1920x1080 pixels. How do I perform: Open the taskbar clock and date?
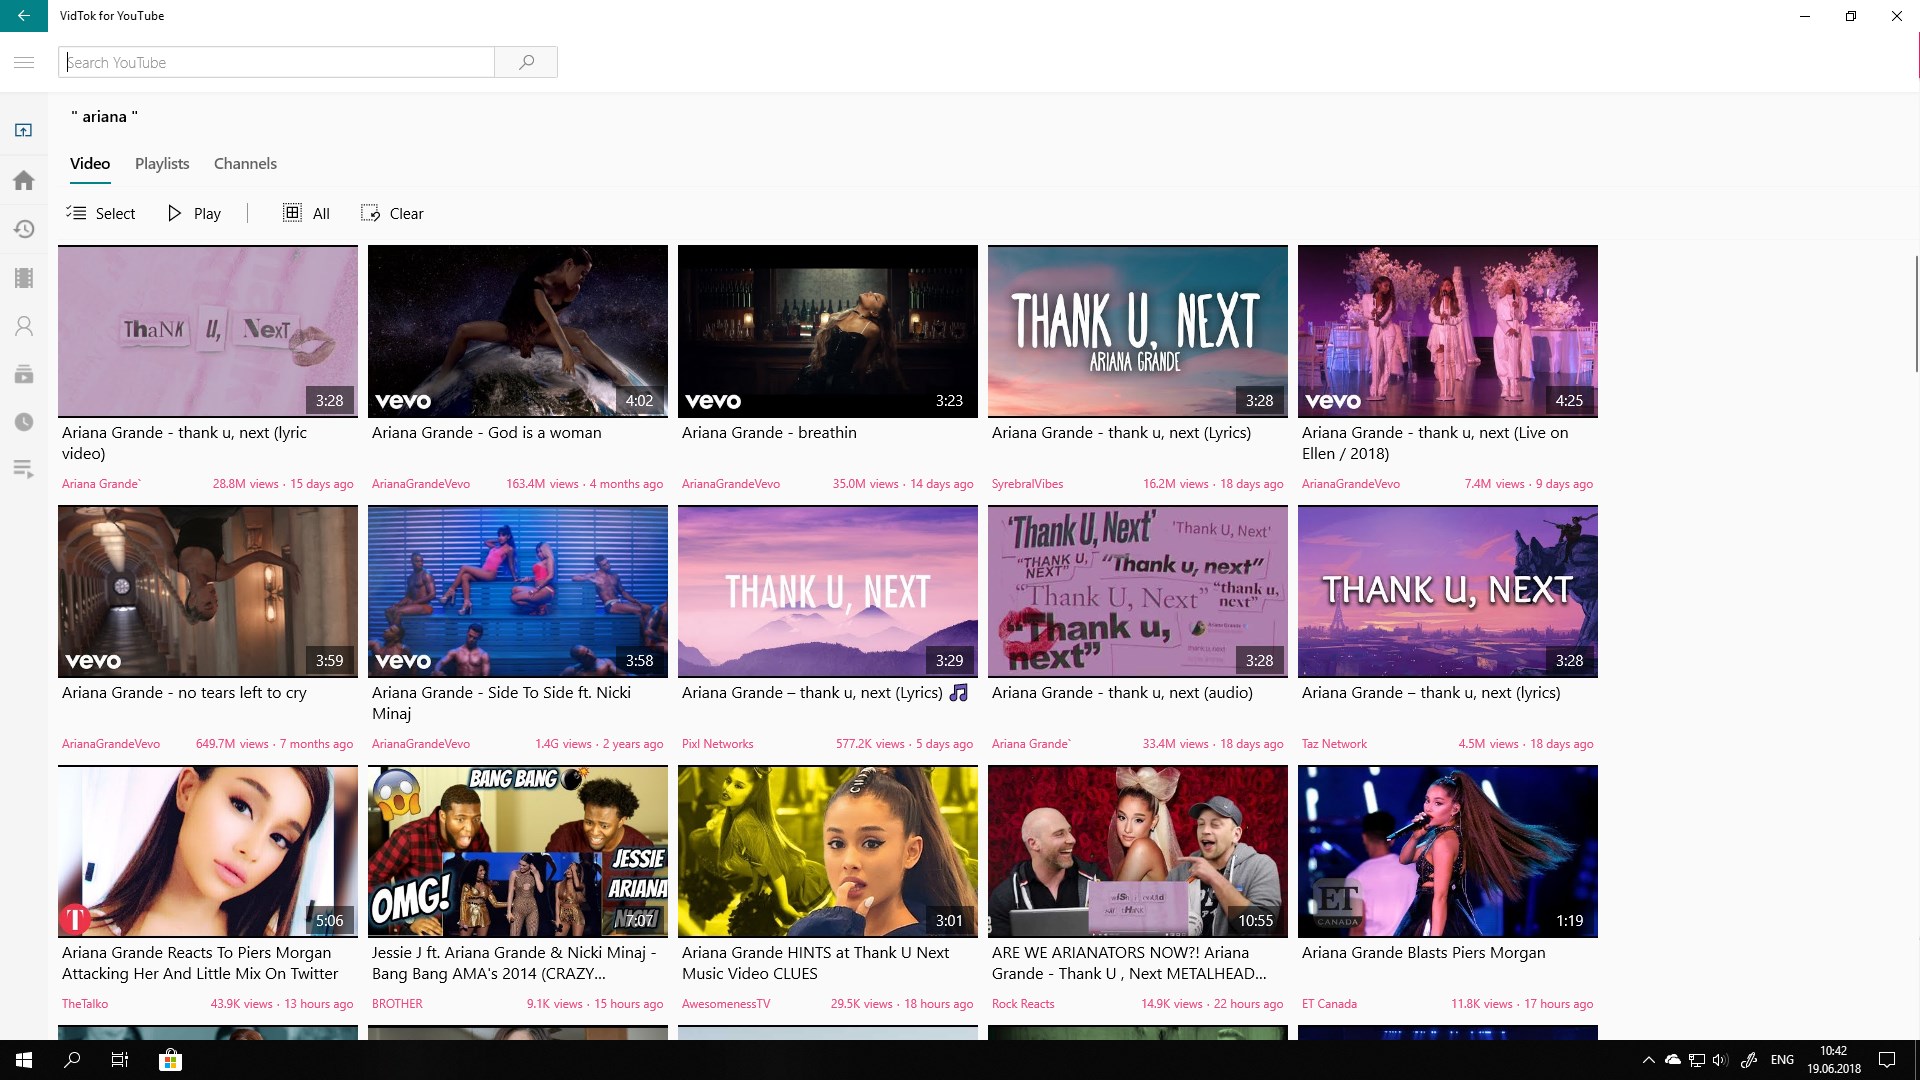point(1834,1060)
